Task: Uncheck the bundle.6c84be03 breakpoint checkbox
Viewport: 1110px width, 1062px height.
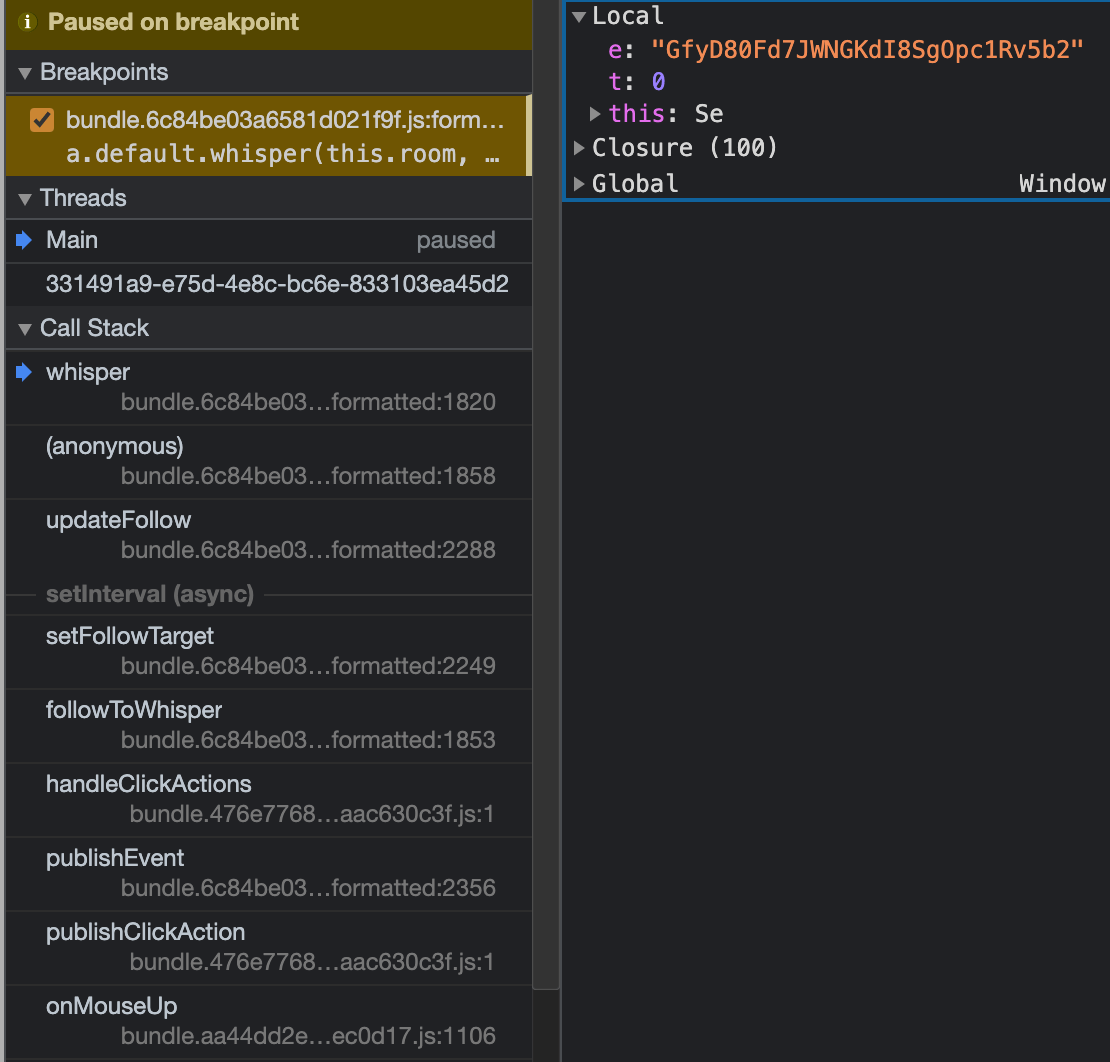Action: coord(42,121)
